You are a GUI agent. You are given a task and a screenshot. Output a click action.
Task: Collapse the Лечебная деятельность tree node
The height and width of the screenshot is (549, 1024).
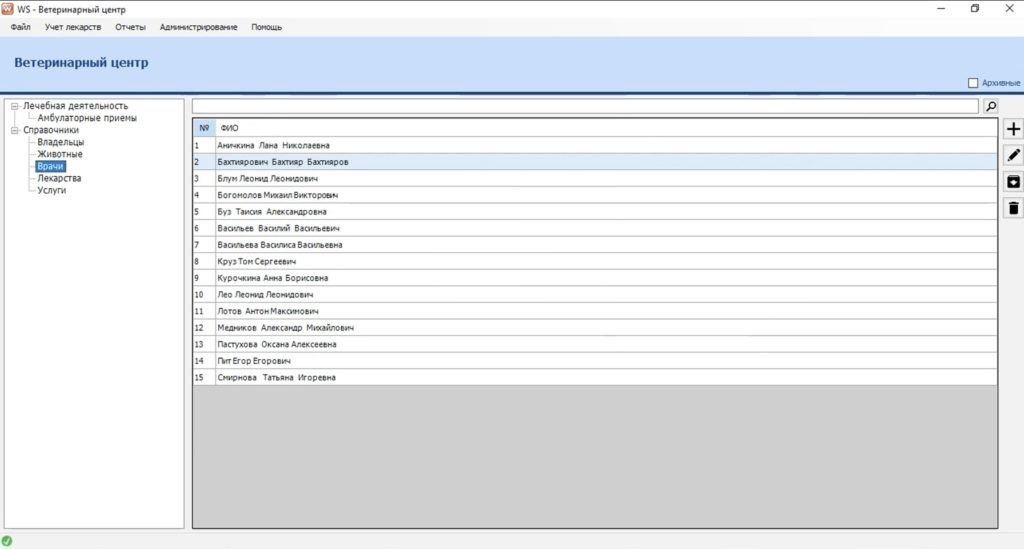(x=14, y=106)
